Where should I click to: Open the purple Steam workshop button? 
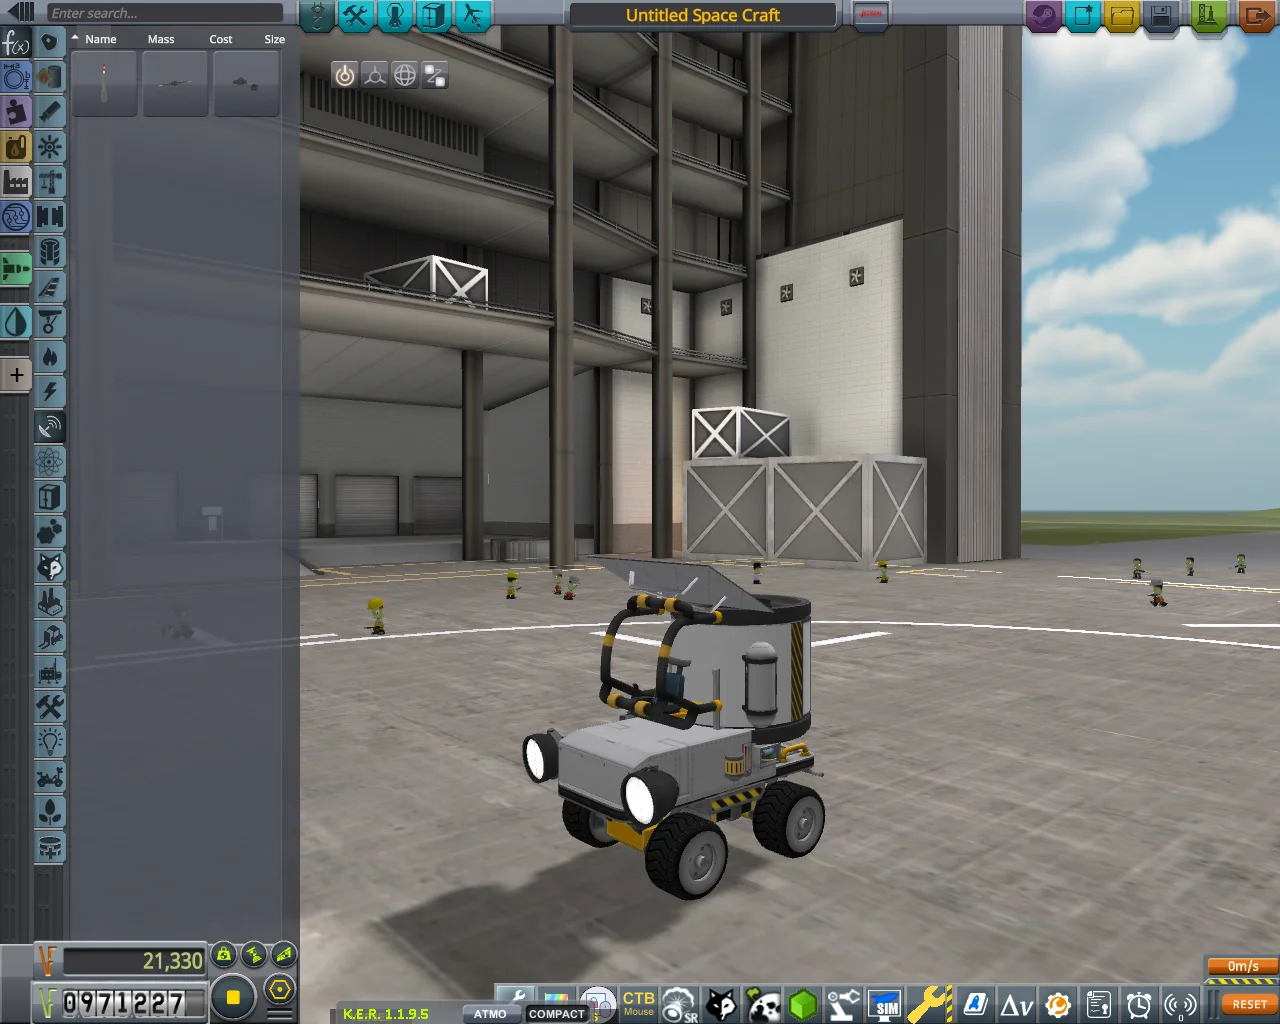1043,16
